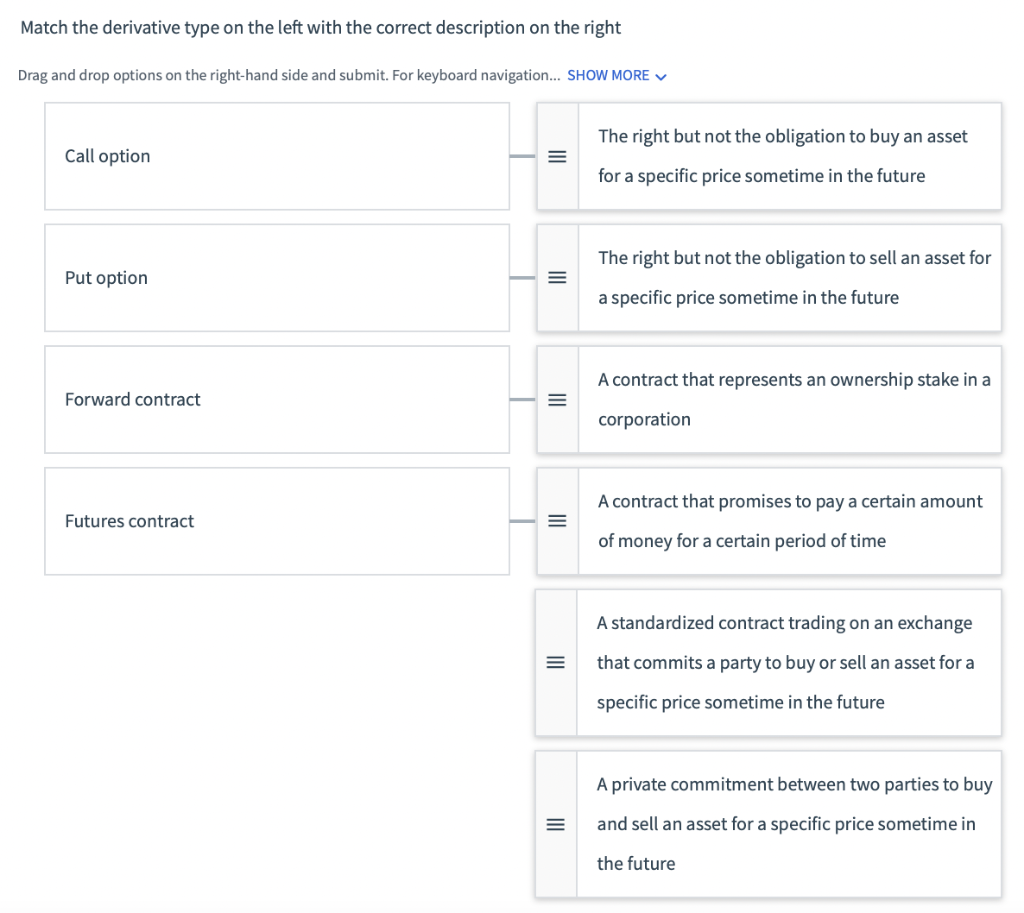Click the pays a certain amount of money text
This screenshot has width=1024, height=913.
790,521
